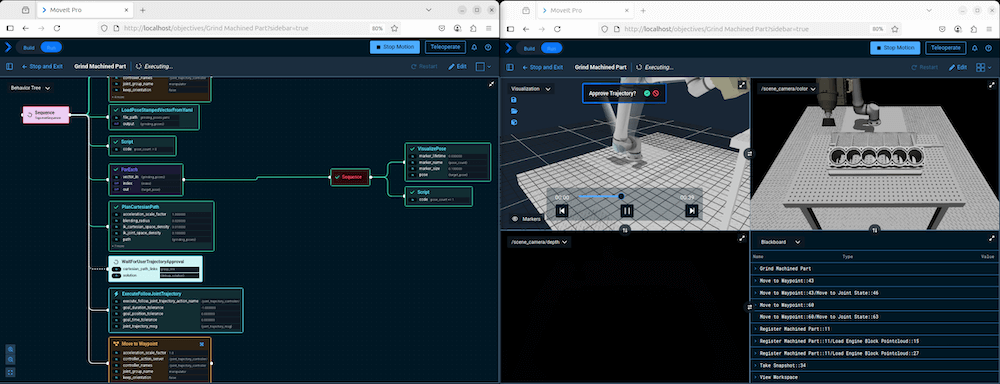Reload page in left browser window
This screenshot has width=1000, height=384.
point(57,29)
